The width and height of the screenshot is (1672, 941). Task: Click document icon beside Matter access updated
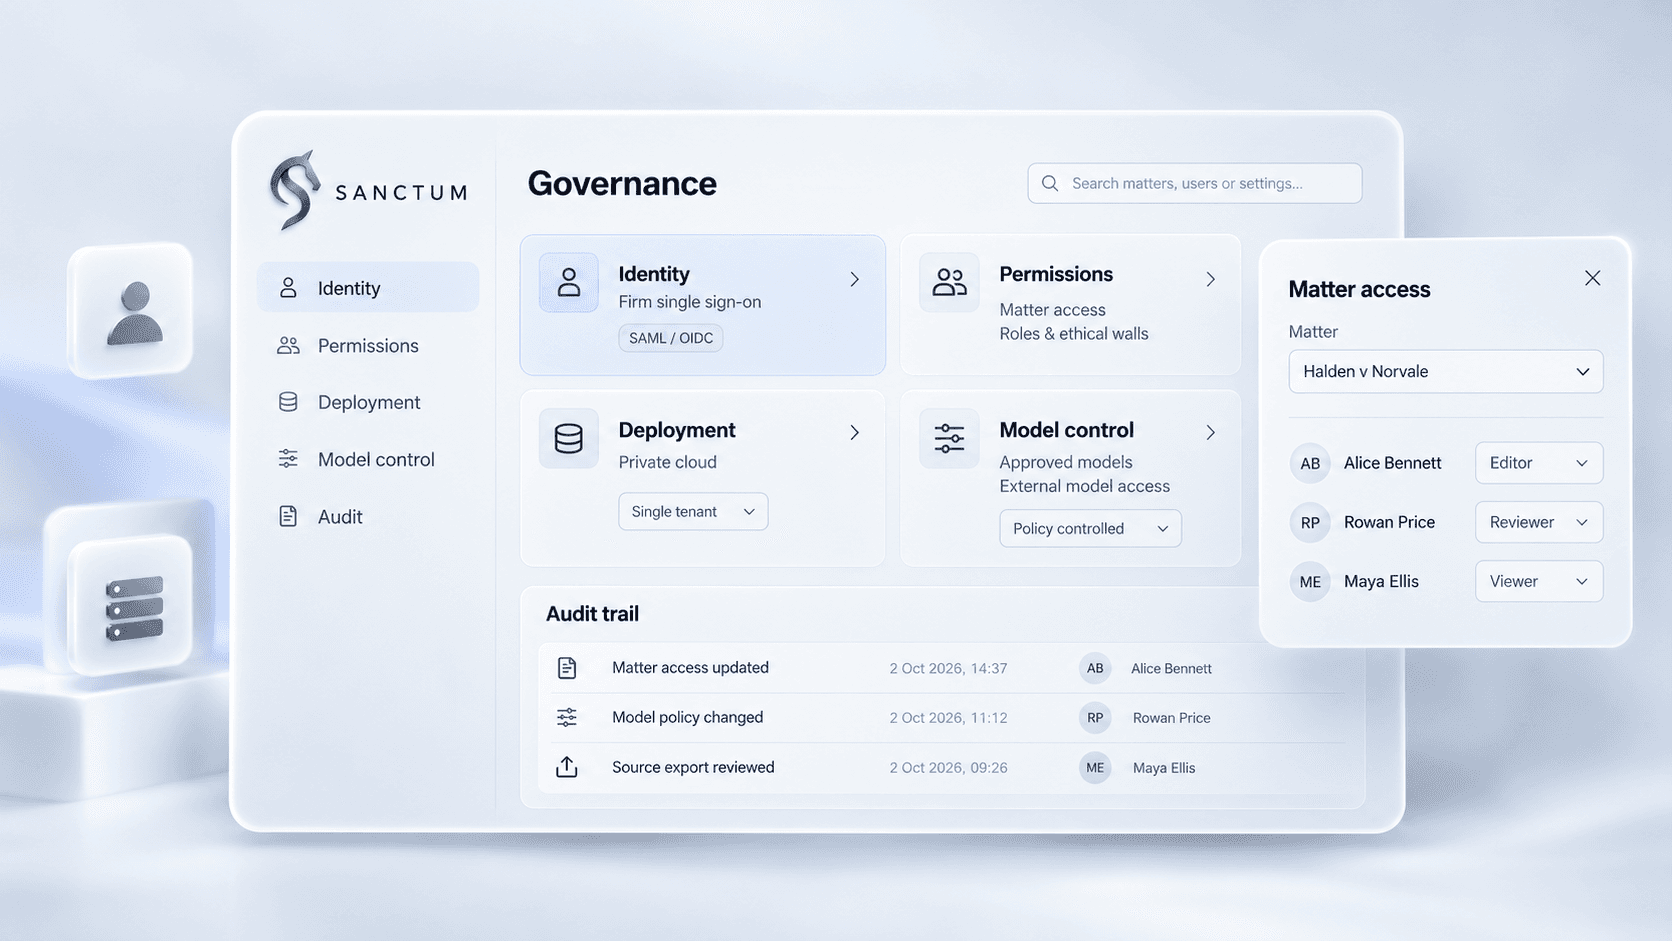pos(567,668)
